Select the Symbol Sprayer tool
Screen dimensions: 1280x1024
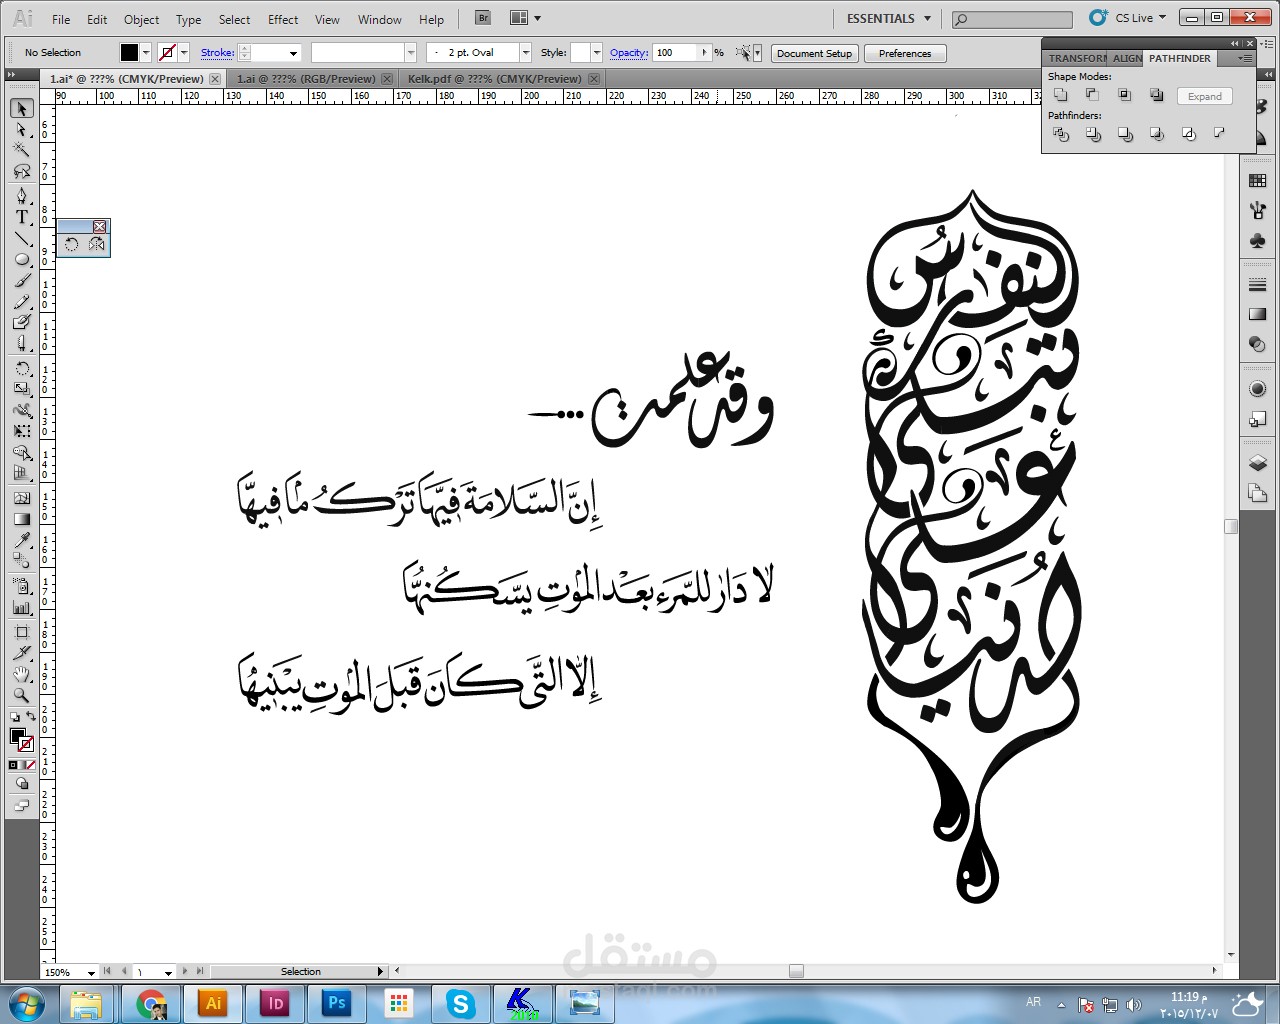click(x=21, y=586)
